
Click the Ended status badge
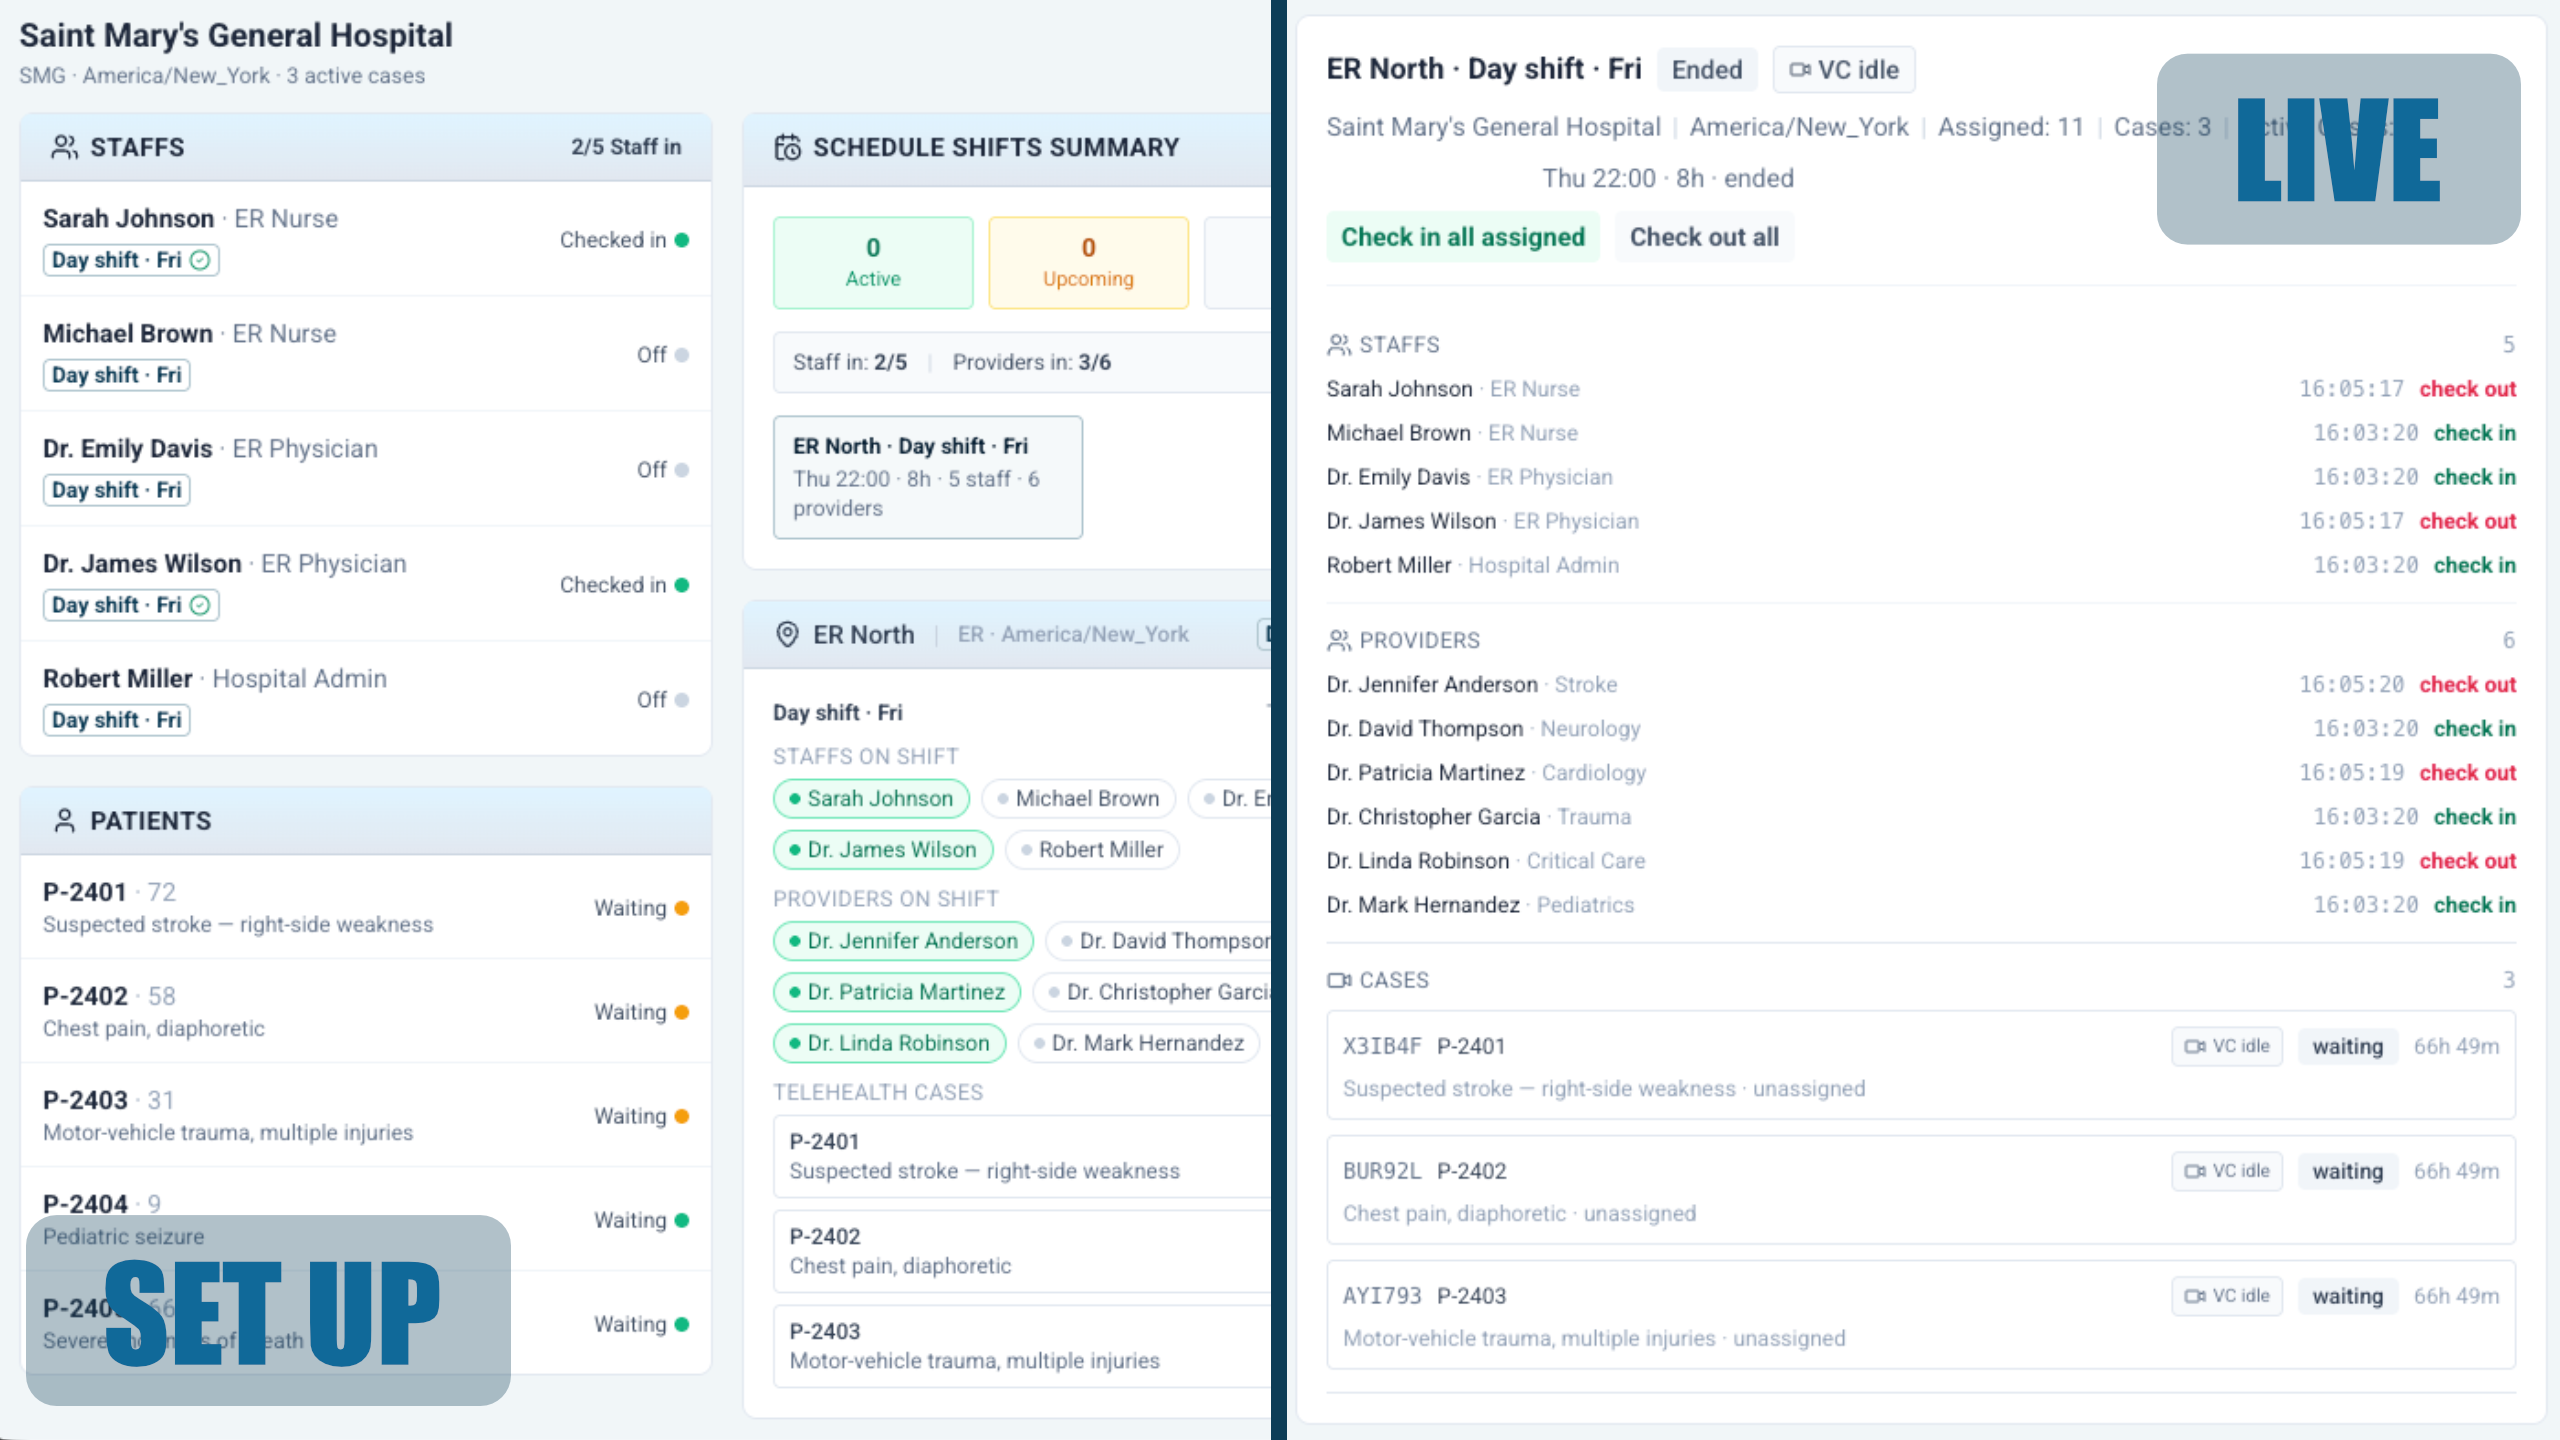click(1706, 70)
